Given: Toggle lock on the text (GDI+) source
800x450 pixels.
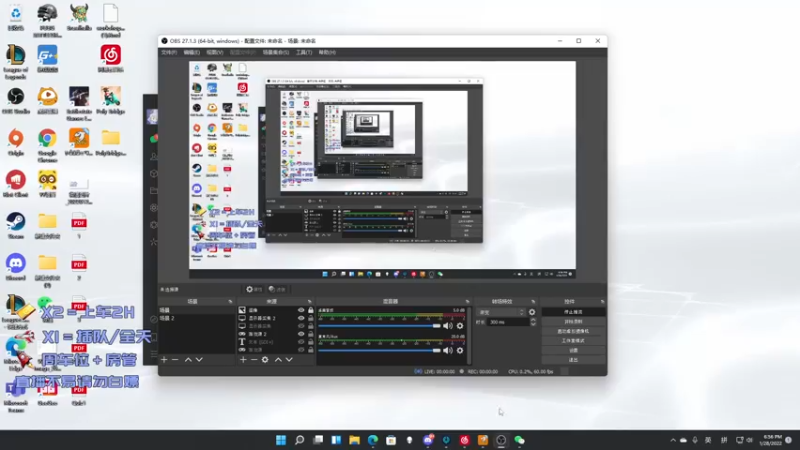Looking at the screenshot, I should pyautogui.click(x=310, y=342).
